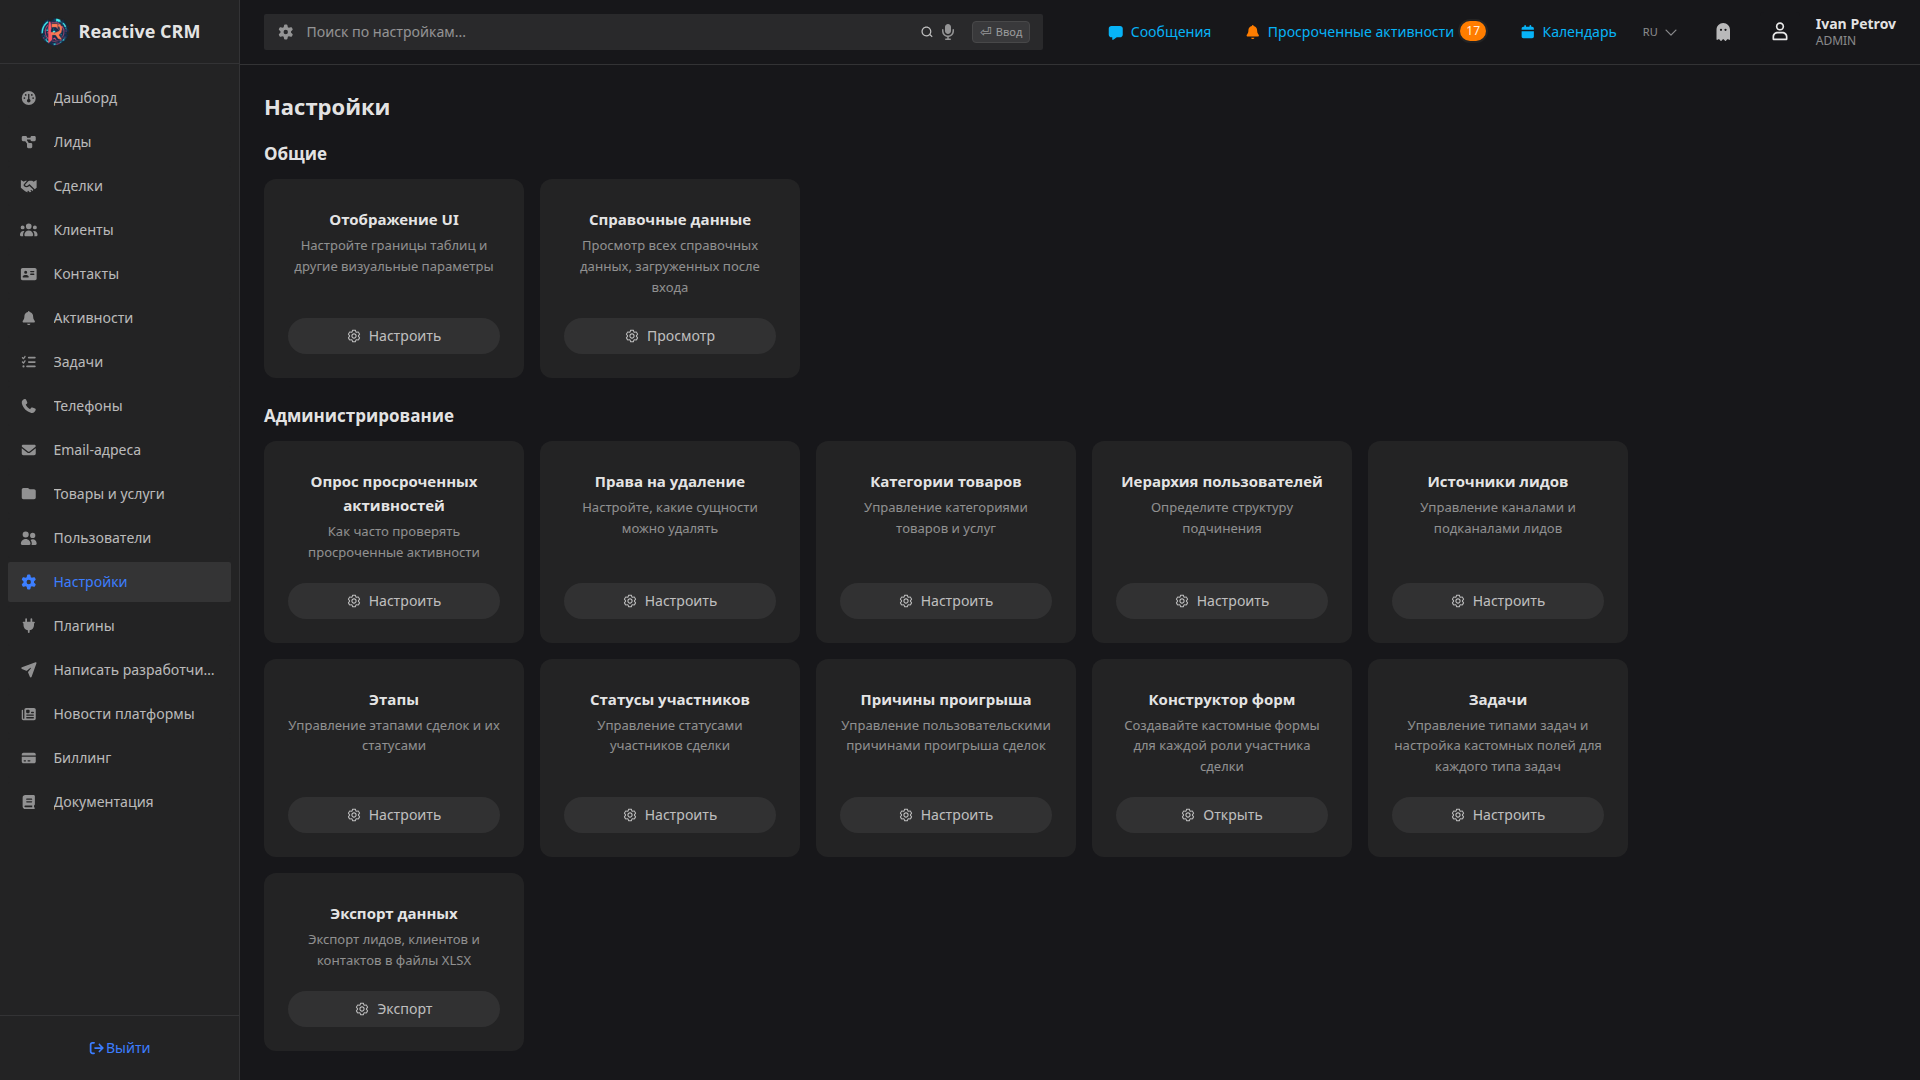Click the Сообщения chat bubble icon

click(1116, 32)
